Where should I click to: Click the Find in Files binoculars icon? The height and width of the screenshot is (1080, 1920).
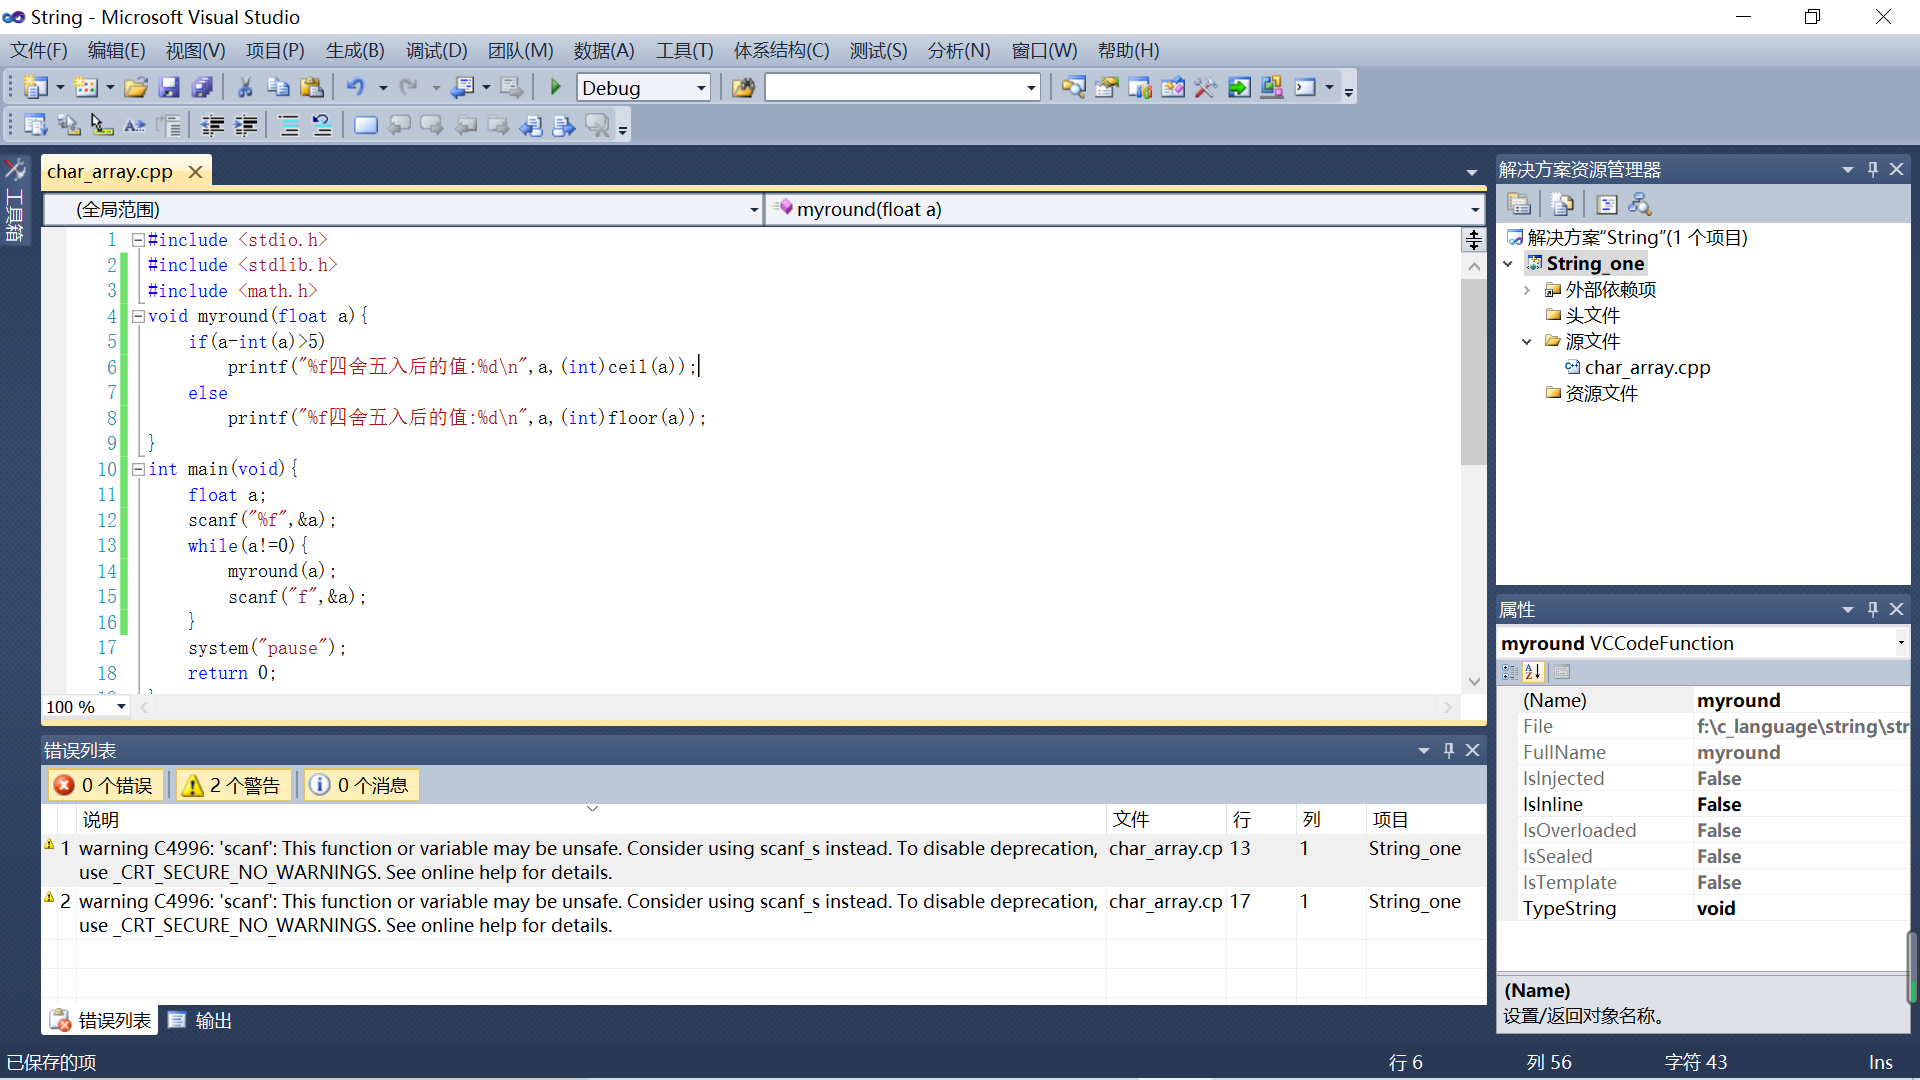point(743,88)
